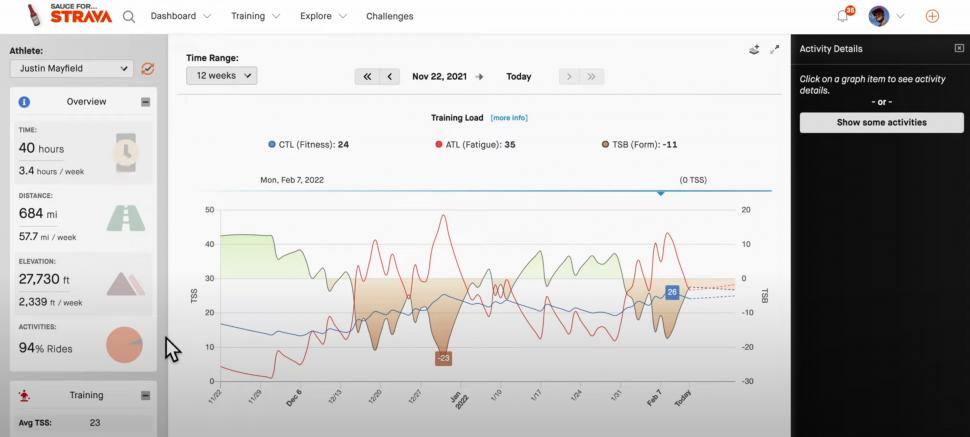Open the search magnifier icon

[x=129, y=17]
